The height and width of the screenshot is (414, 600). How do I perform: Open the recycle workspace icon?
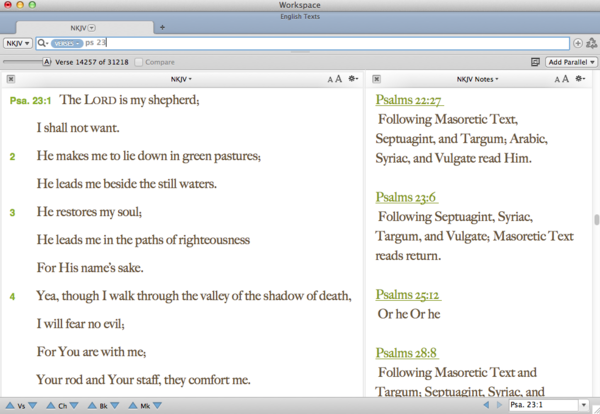tap(592, 43)
